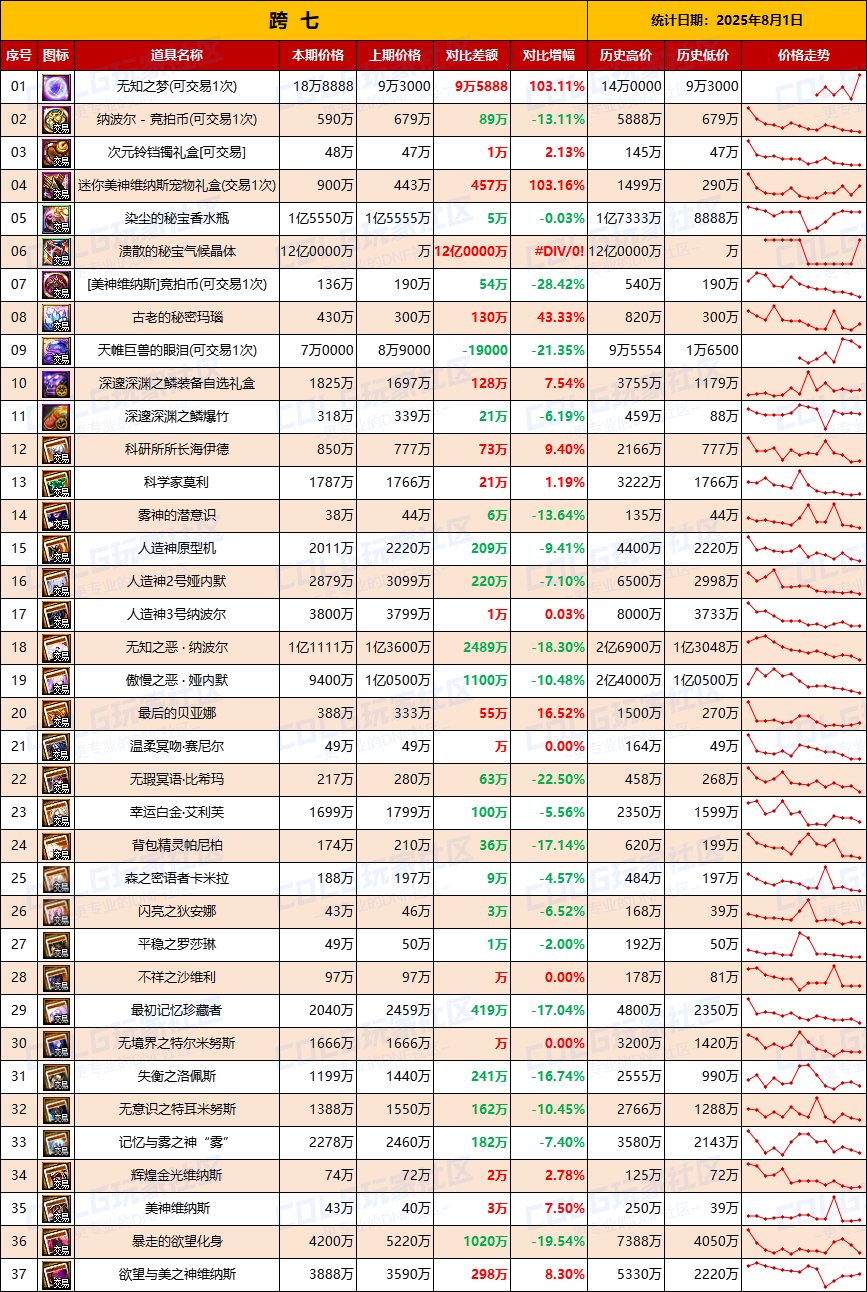This screenshot has width=867, height=1292.
Task: Click the card icon for 失衡之洛佩斯
Action: [56, 1077]
